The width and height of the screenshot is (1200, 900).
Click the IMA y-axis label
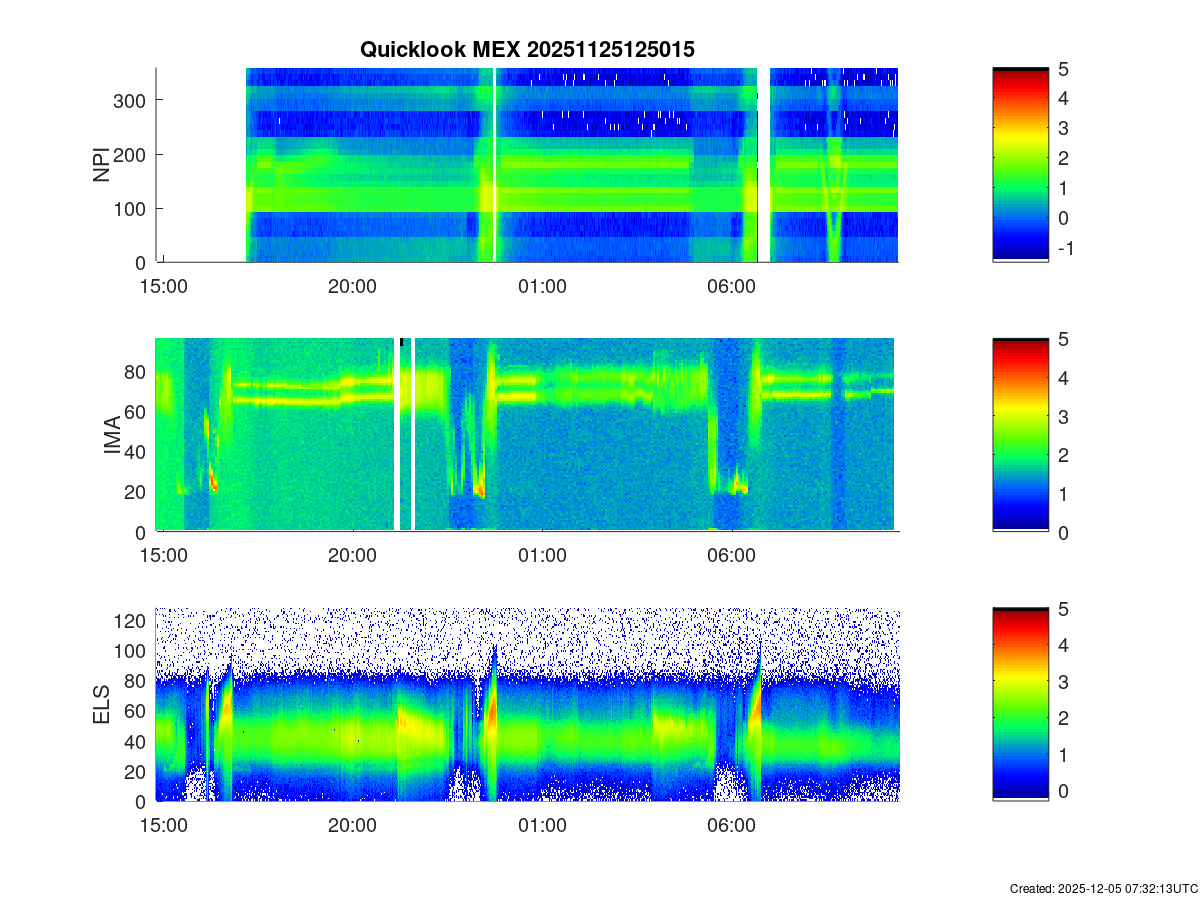[112, 436]
